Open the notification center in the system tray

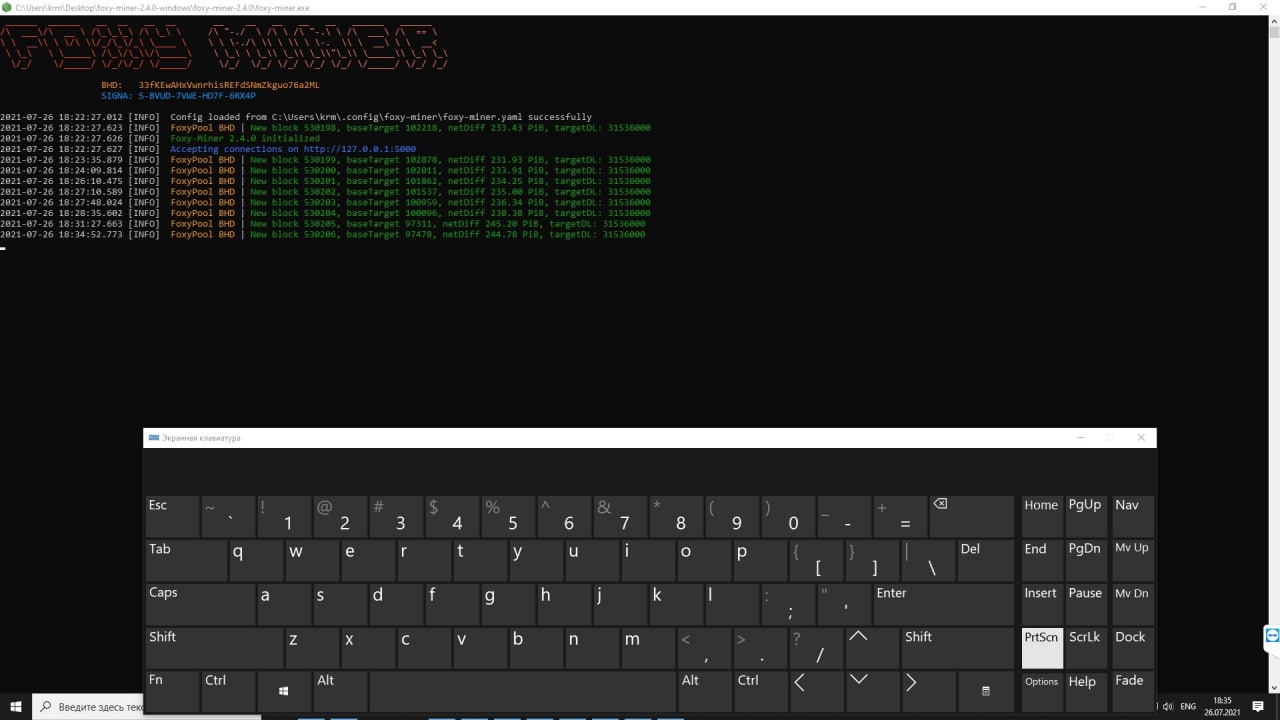click(1258, 707)
